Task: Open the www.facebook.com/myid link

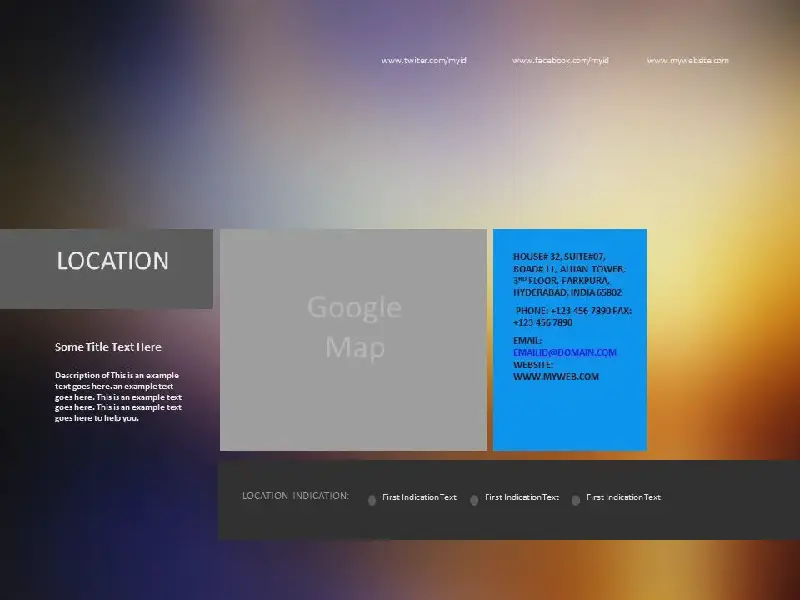Action: (x=560, y=60)
